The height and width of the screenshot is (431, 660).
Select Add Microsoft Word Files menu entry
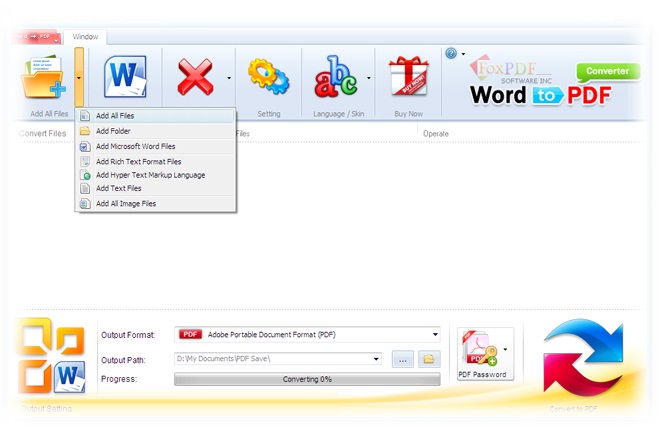155,146
